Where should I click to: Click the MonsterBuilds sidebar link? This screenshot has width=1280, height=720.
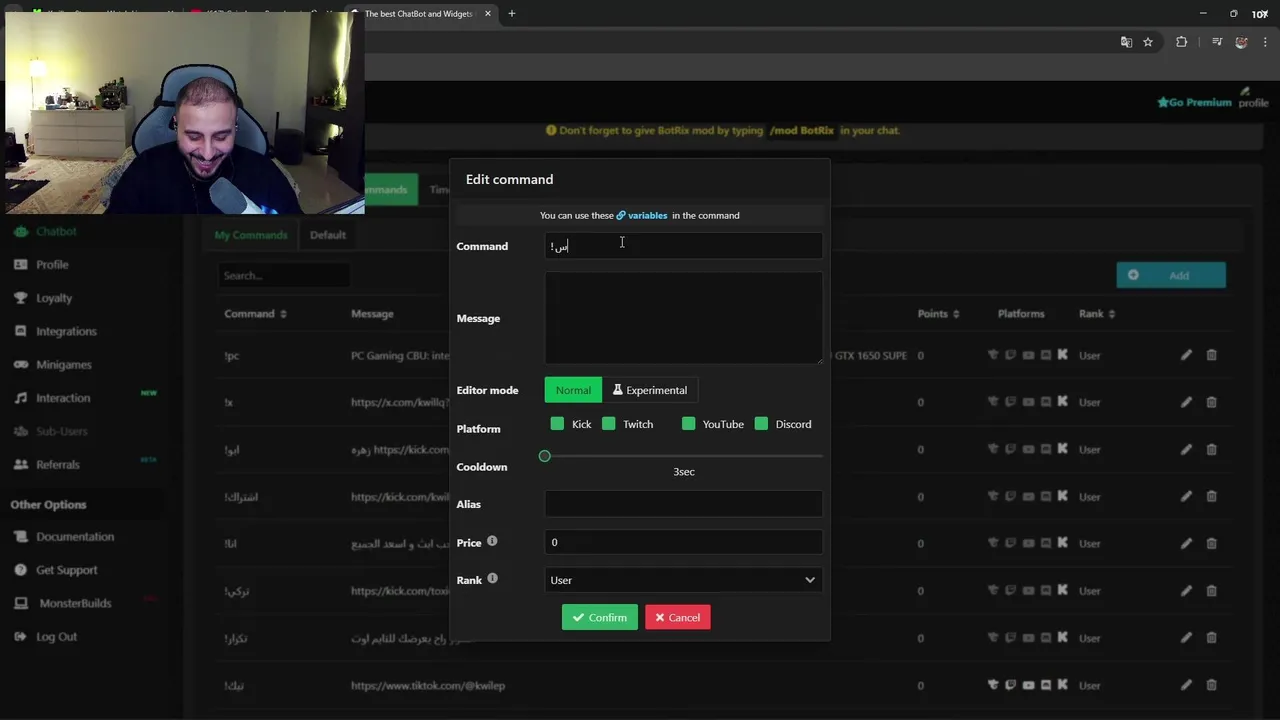point(63,603)
